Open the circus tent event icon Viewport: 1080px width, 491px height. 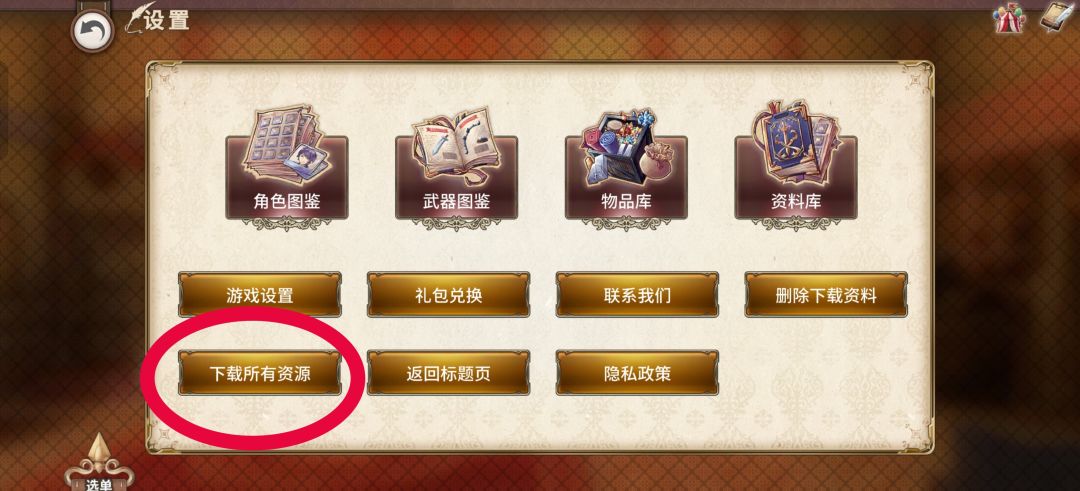tap(1010, 17)
